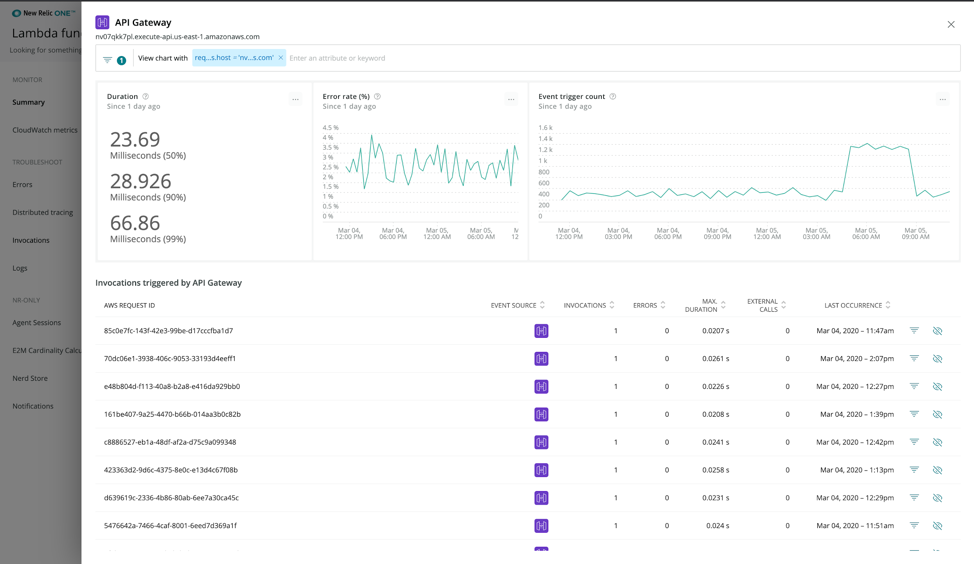Click the event source icon for c8886527 request

pos(541,442)
